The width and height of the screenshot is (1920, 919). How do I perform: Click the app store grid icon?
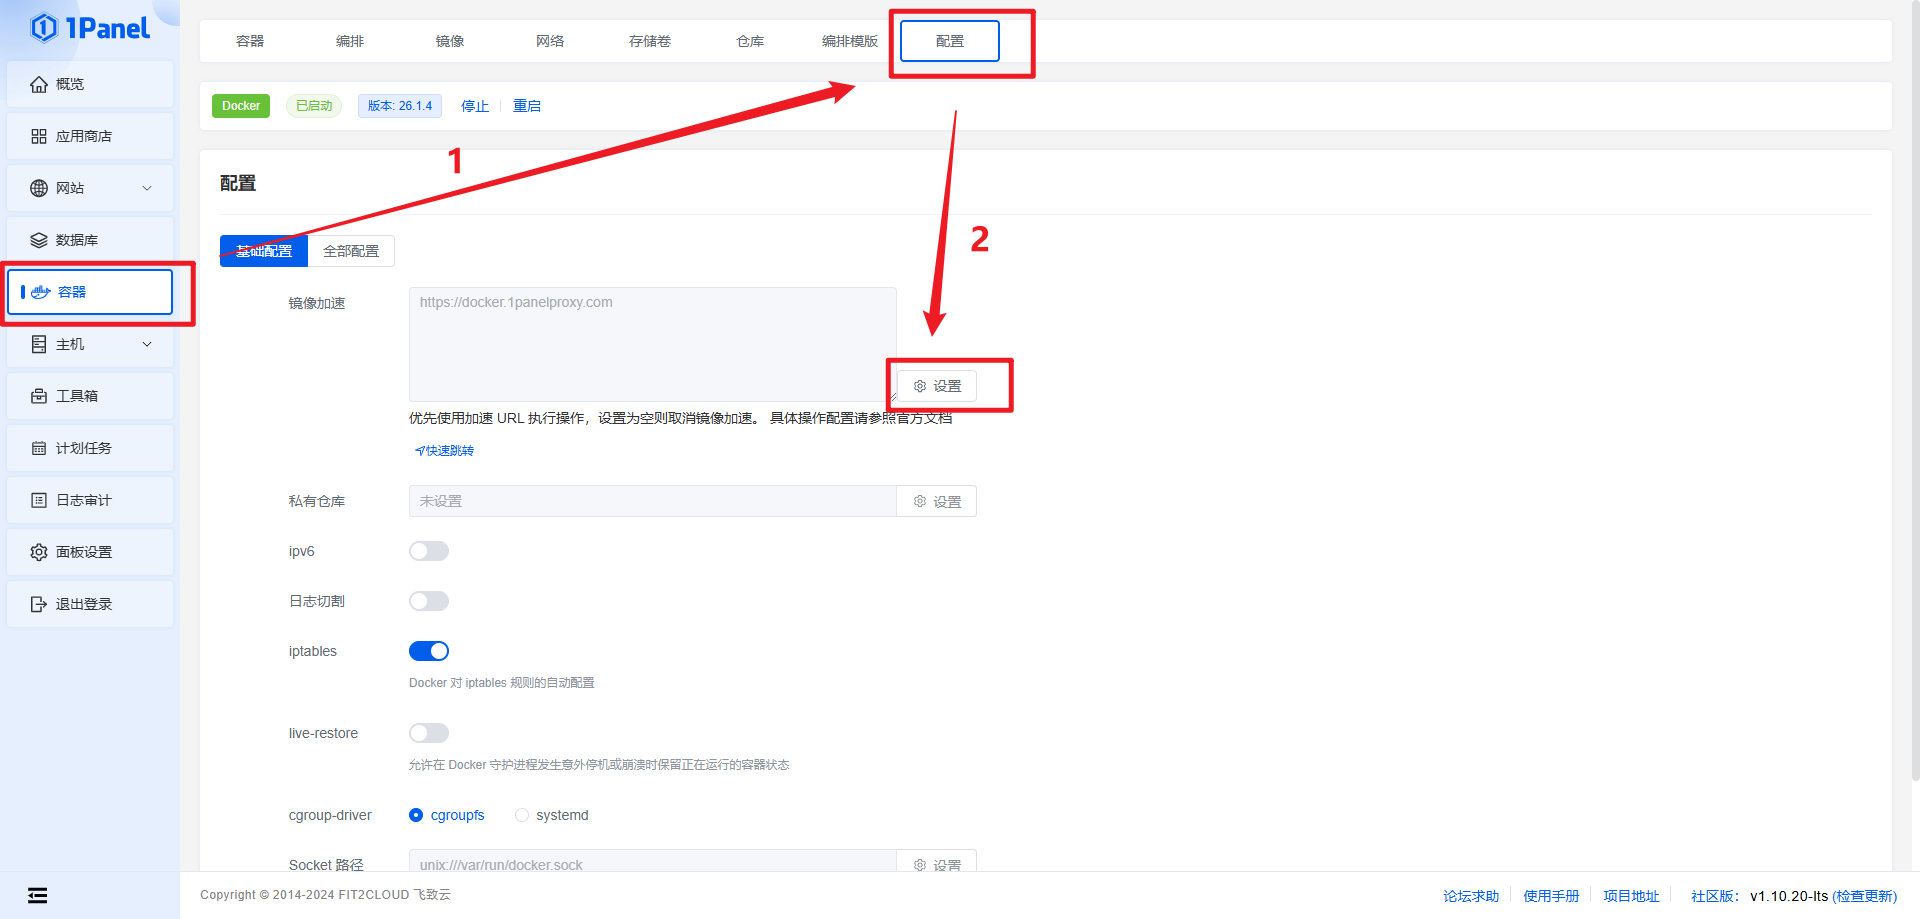[x=39, y=136]
